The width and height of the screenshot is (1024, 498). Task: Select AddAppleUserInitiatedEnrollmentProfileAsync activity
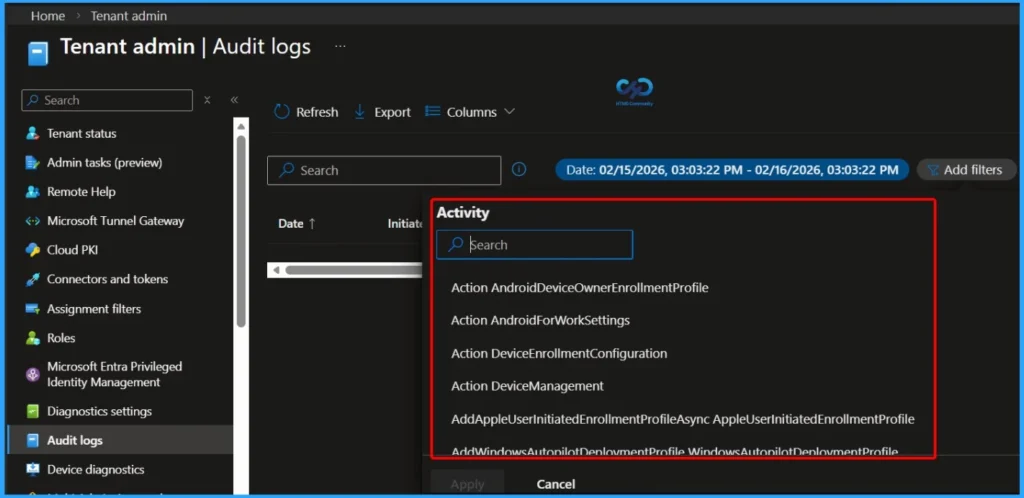point(682,419)
